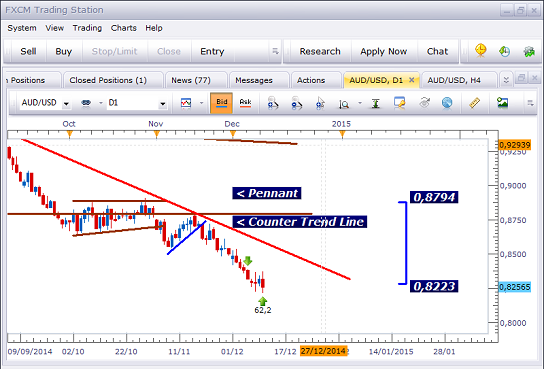Toggle the Bid price button

[x=221, y=103]
